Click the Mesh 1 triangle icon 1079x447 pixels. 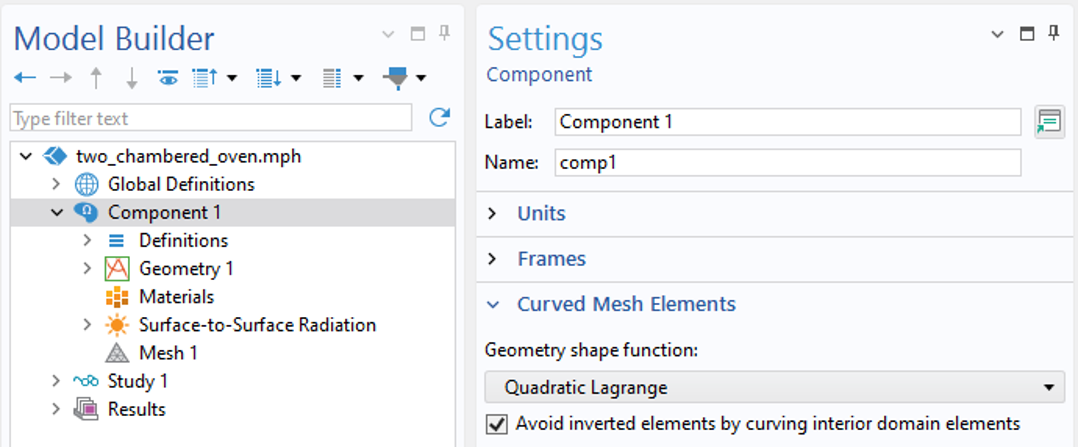tap(117, 353)
